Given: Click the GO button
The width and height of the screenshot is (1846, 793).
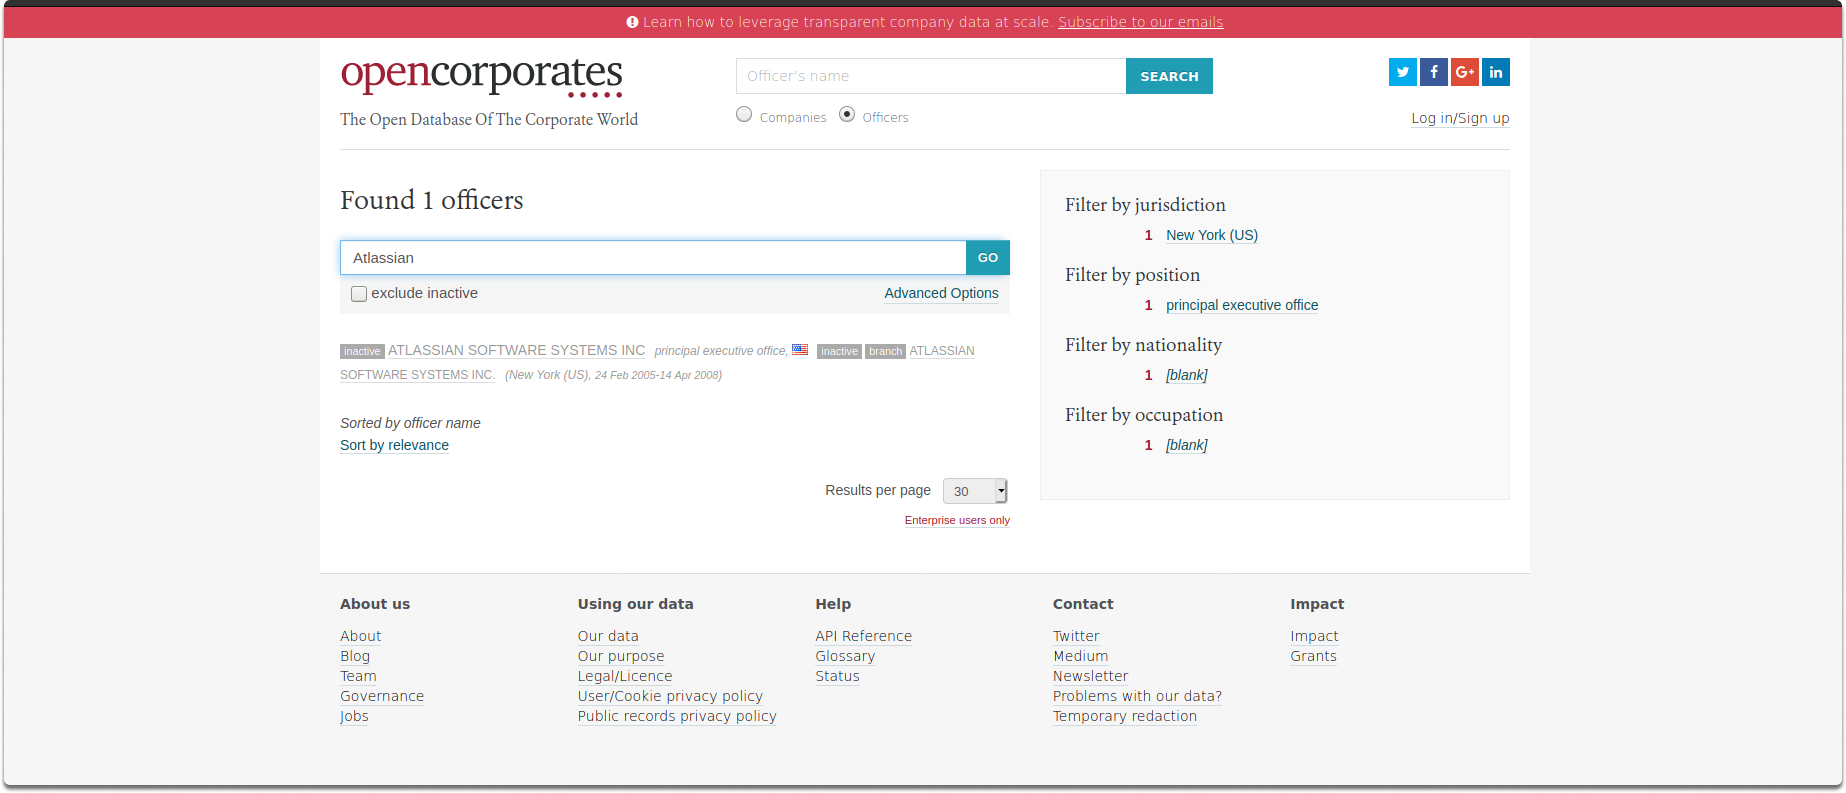Looking at the screenshot, I should point(988,258).
